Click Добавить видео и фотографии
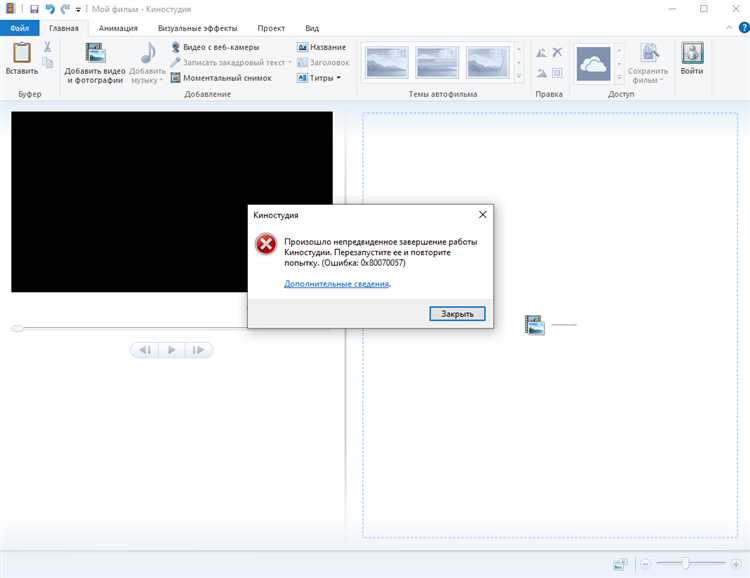 [x=95, y=63]
